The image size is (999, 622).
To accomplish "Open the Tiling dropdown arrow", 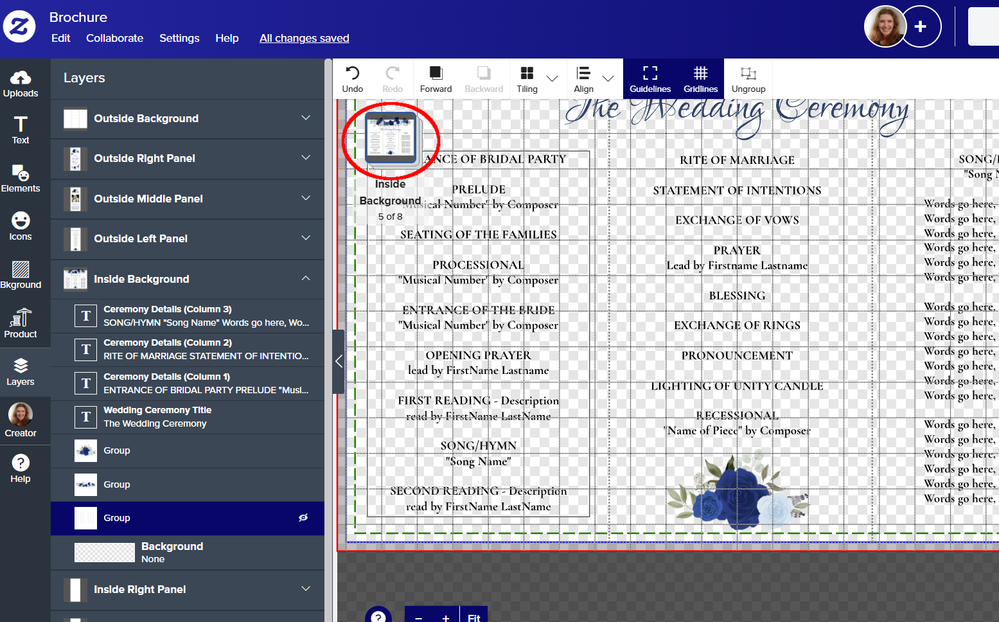I will [x=552, y=78].
